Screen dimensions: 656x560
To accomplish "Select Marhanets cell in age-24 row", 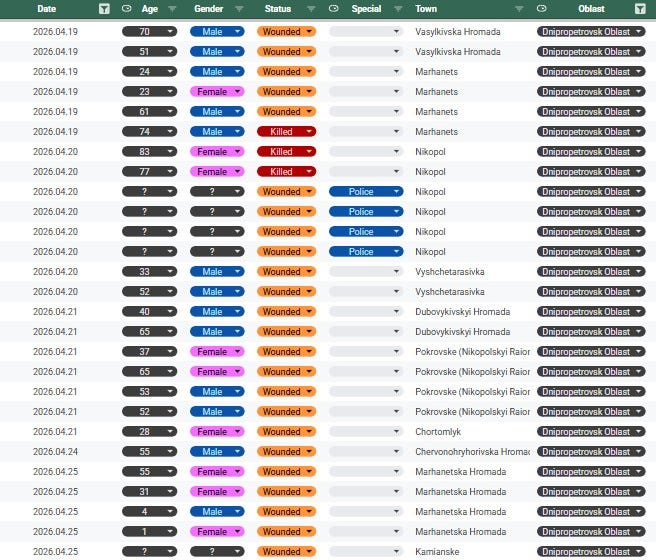I will coord(436,72).
